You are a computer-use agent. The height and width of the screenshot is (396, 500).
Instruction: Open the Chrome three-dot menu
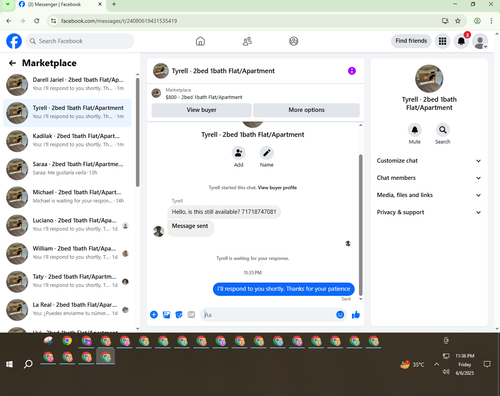point(491,21)
